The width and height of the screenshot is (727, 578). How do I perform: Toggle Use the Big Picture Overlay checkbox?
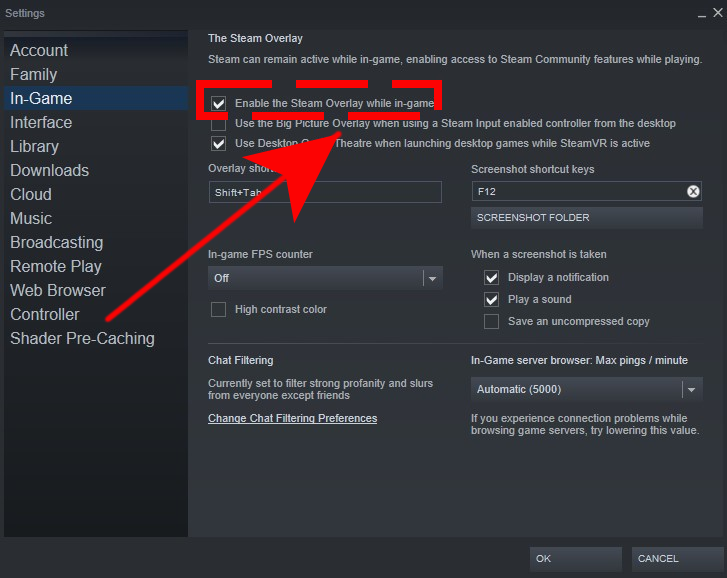point(218,123)
